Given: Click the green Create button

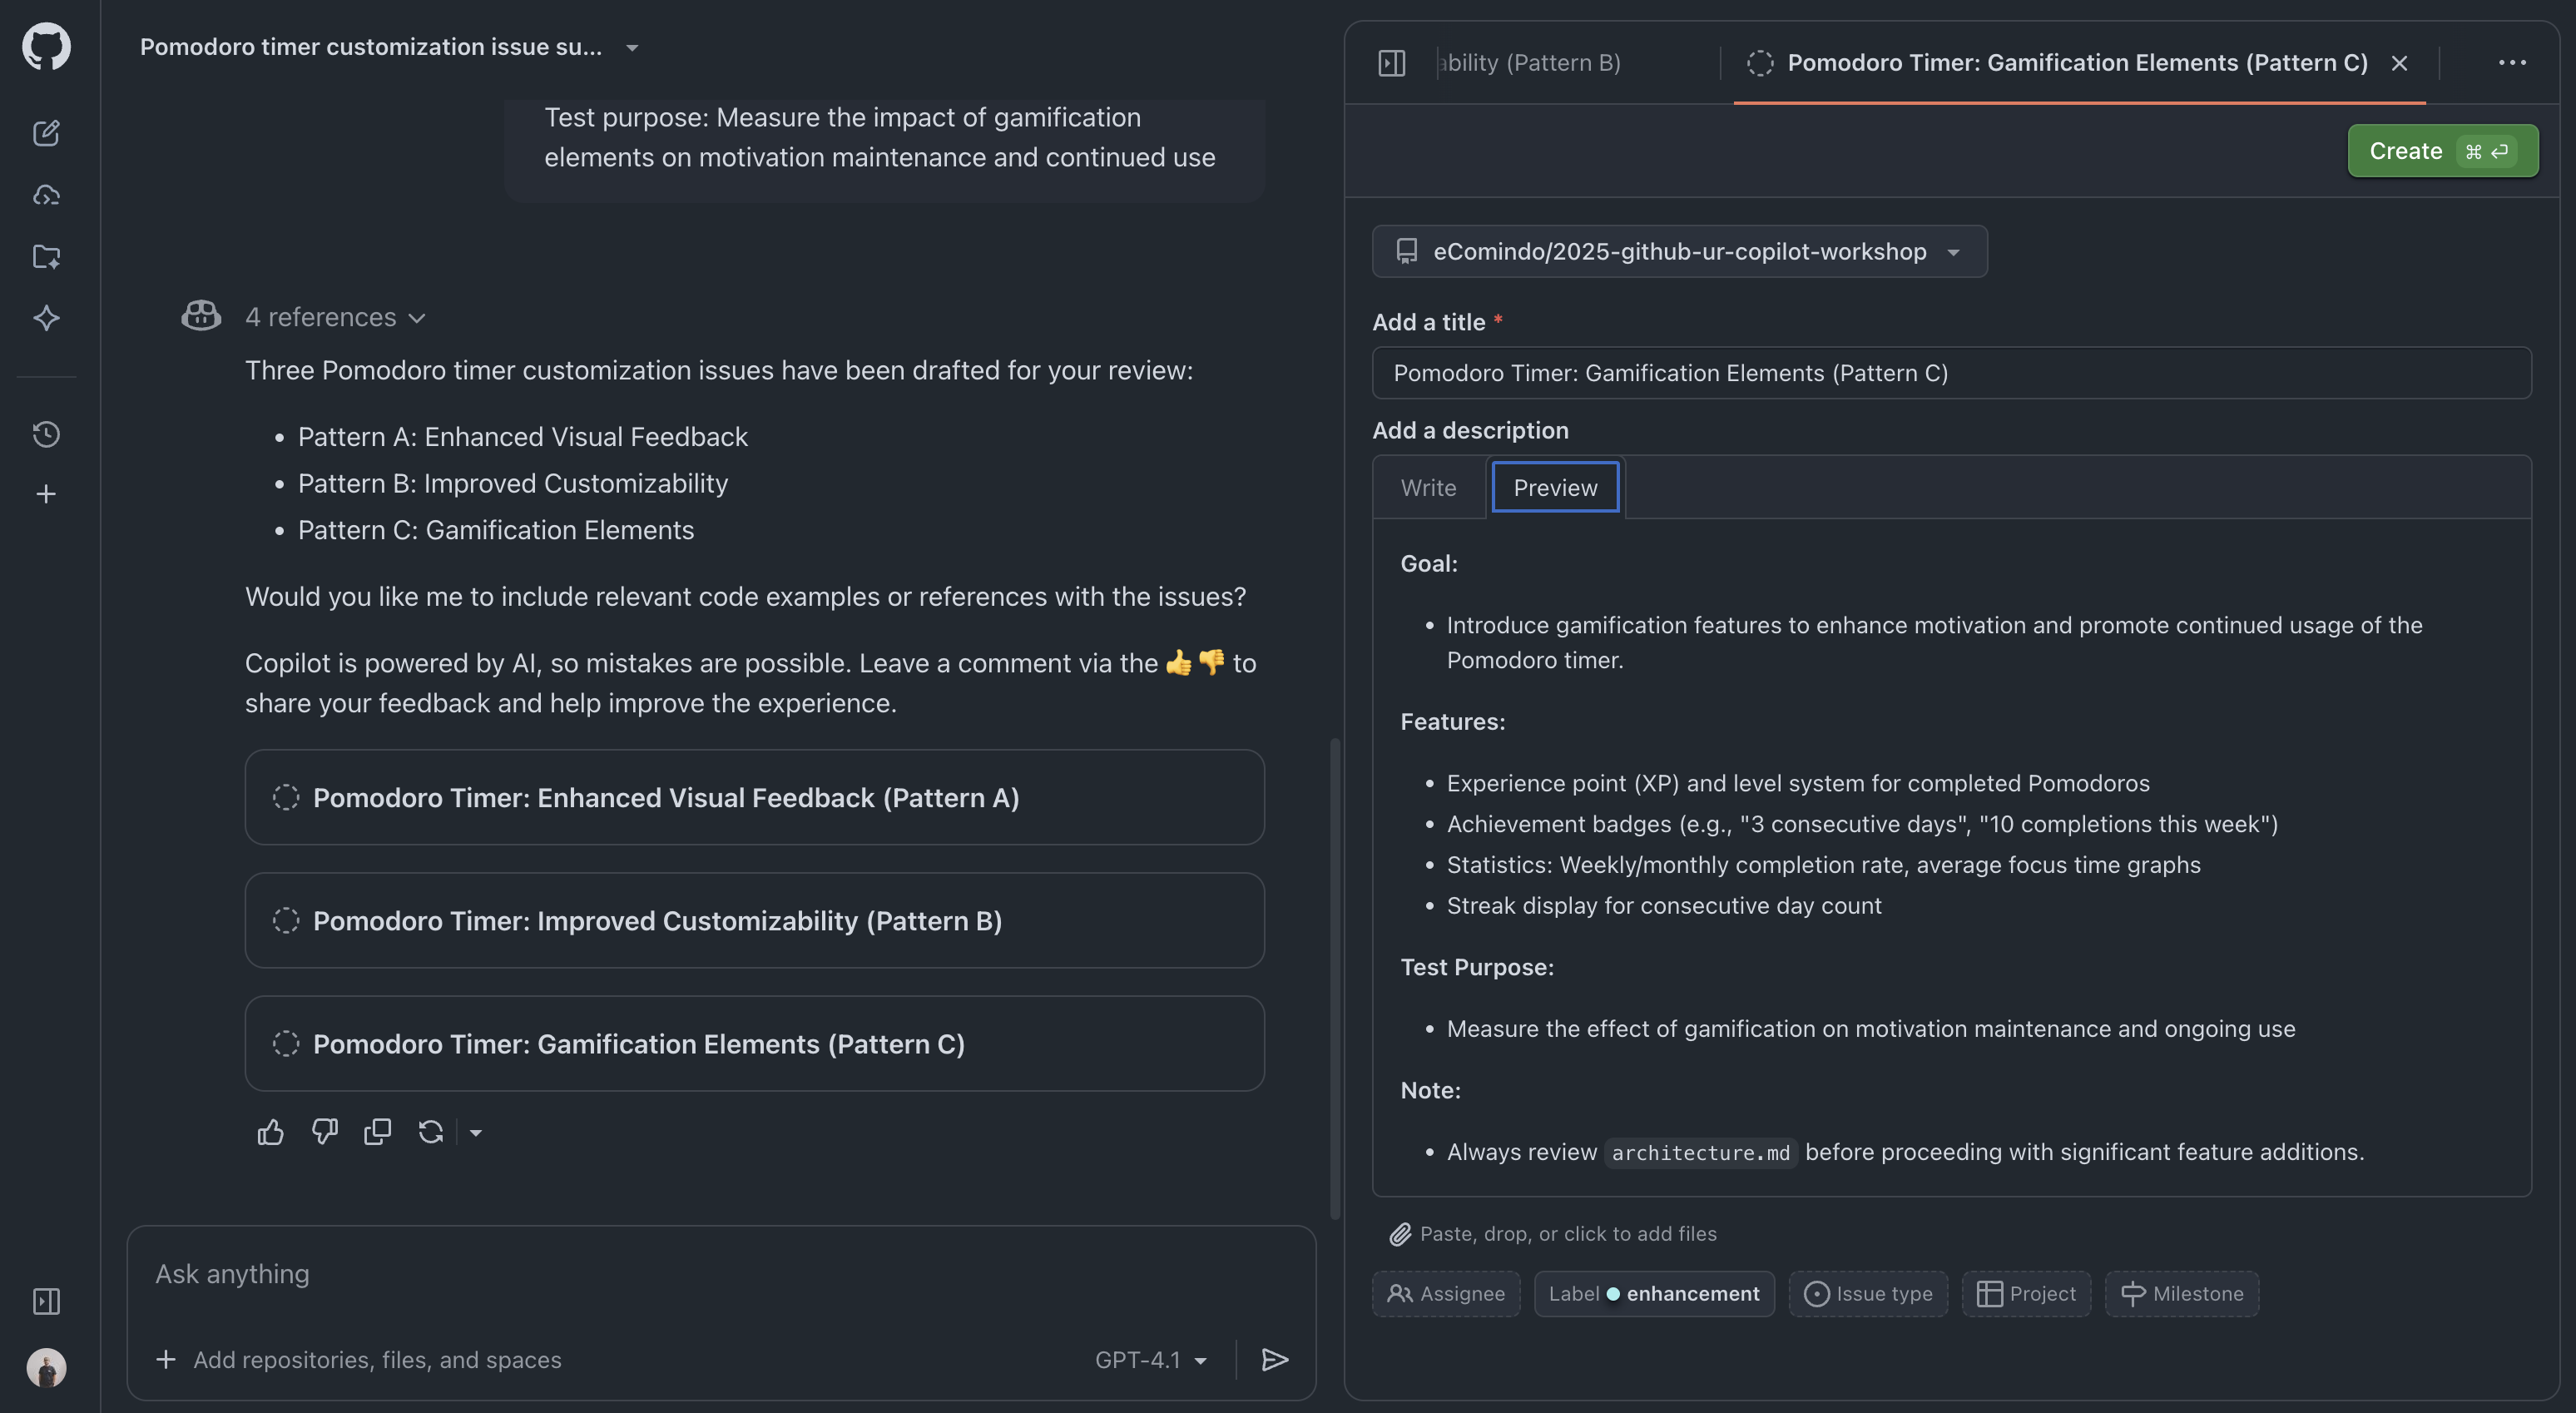Looking at the screenshot, I should 2442,151.
